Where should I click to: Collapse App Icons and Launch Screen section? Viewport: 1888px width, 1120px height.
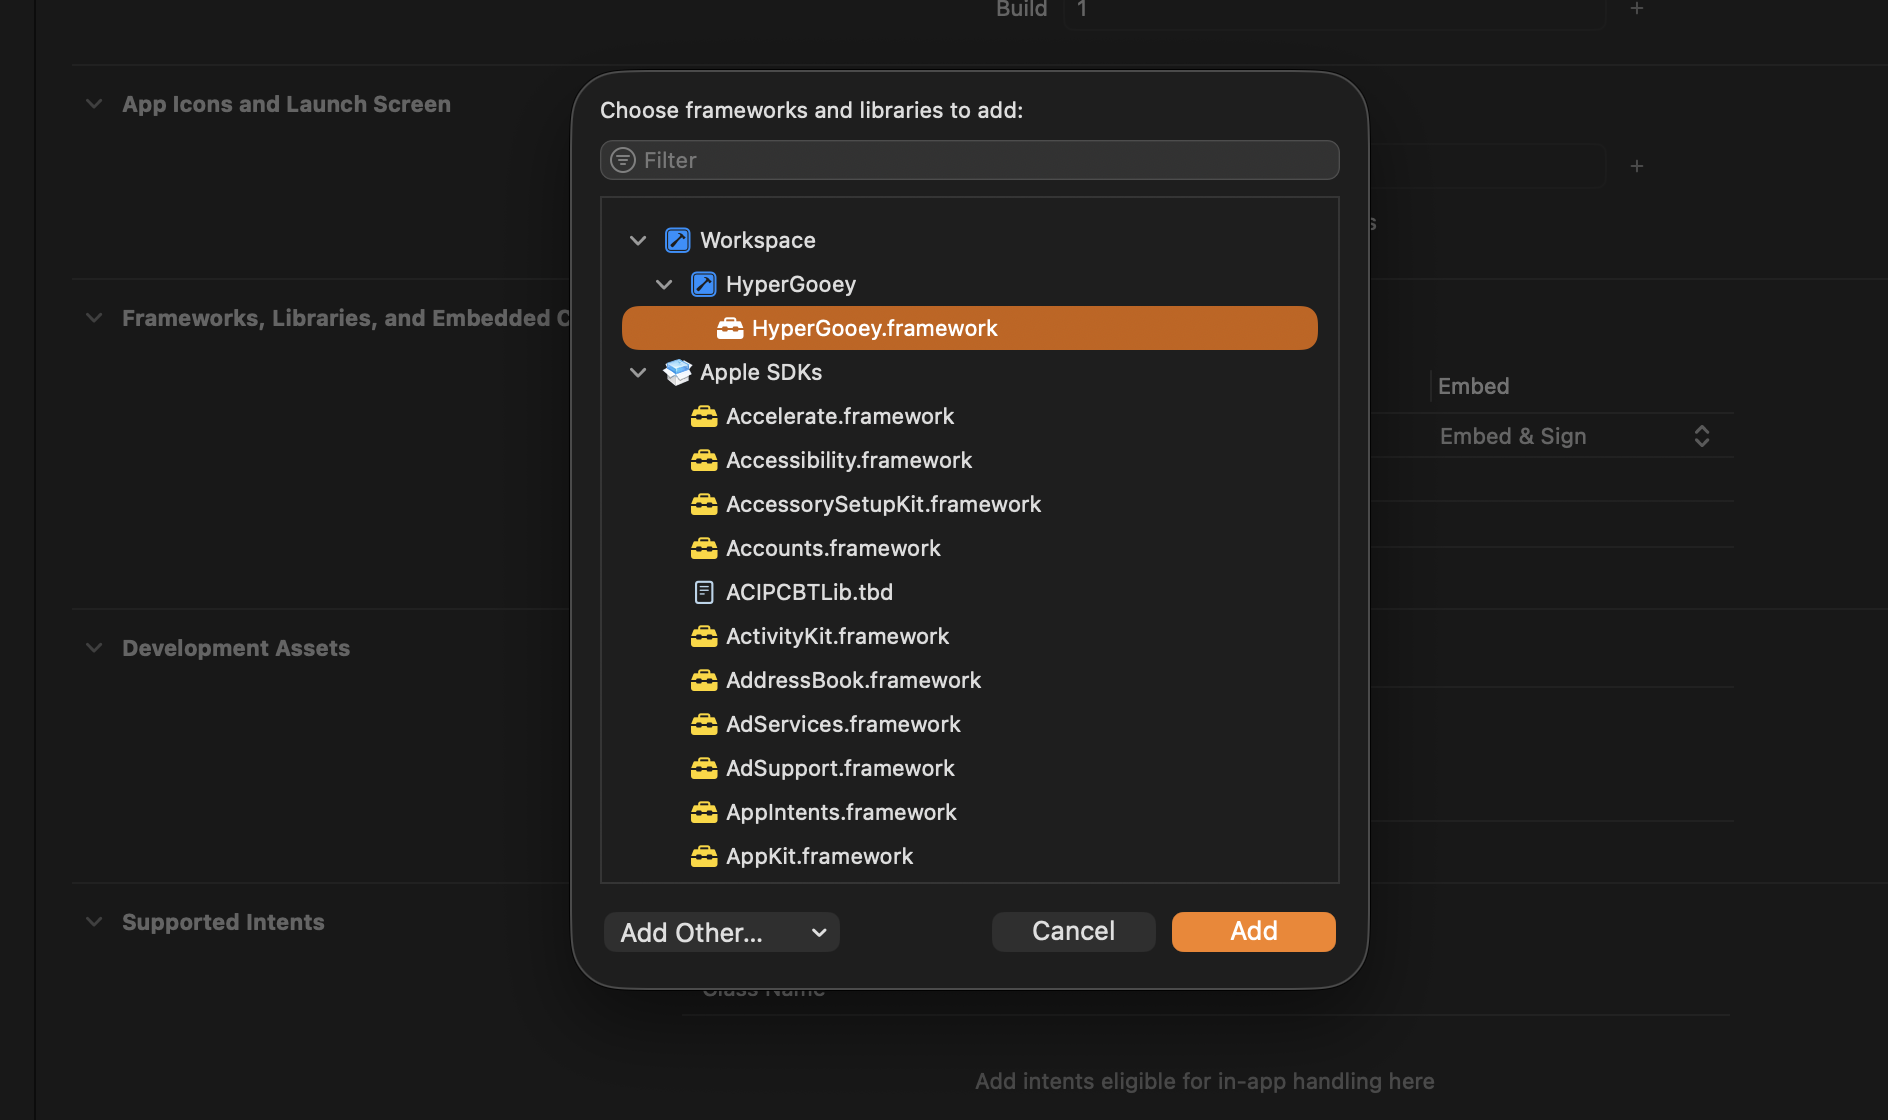tap(94, 104)
